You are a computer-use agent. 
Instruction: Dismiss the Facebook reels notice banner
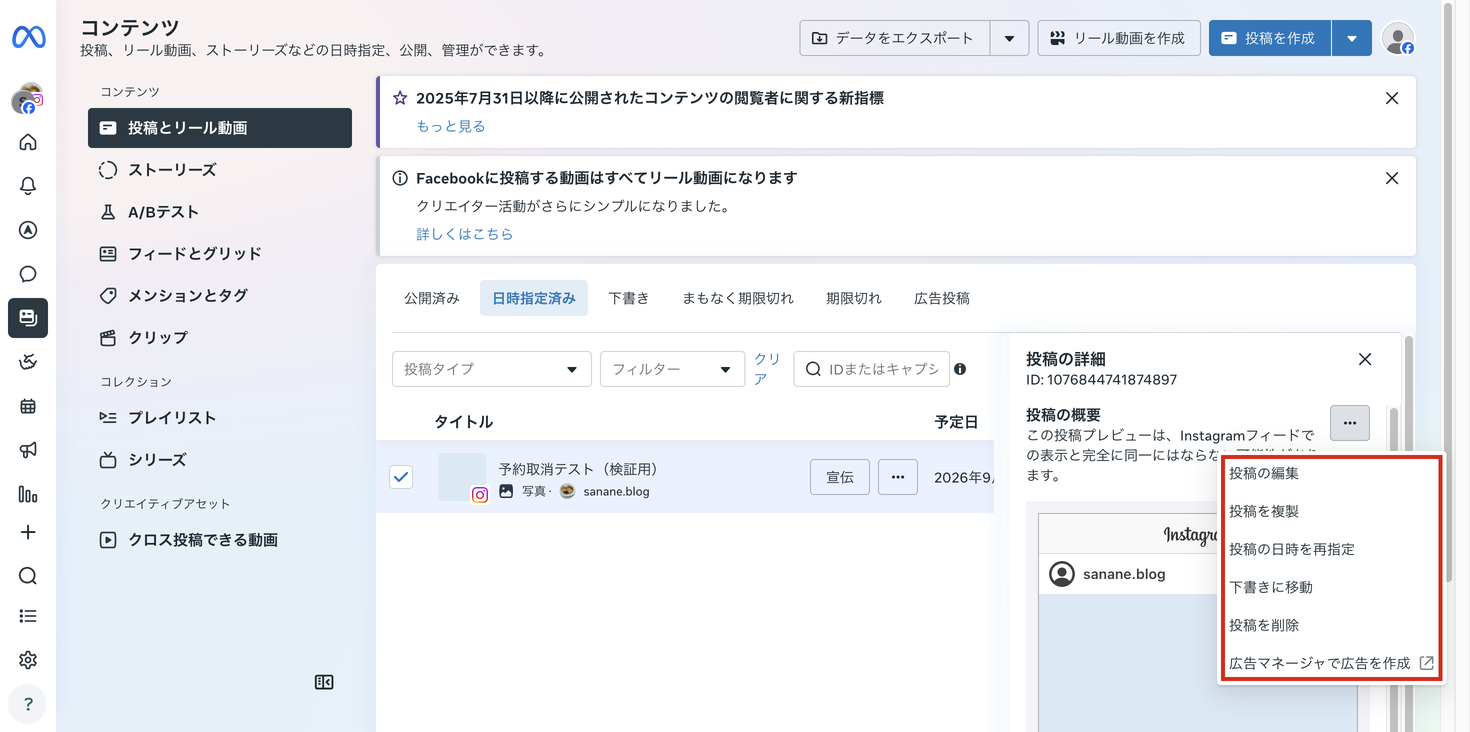(1392, 178)
